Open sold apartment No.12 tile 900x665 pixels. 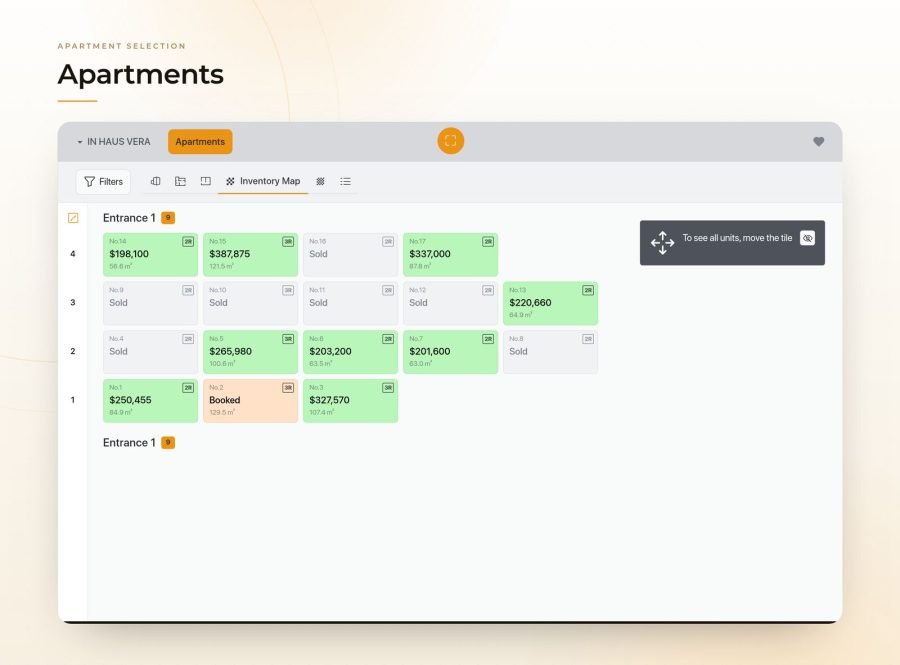click(451, 303)
